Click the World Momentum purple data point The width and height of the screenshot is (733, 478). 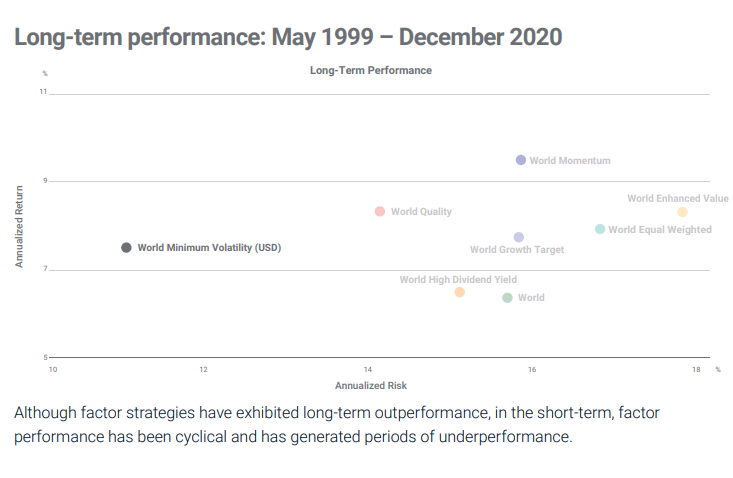pos(521,160)
